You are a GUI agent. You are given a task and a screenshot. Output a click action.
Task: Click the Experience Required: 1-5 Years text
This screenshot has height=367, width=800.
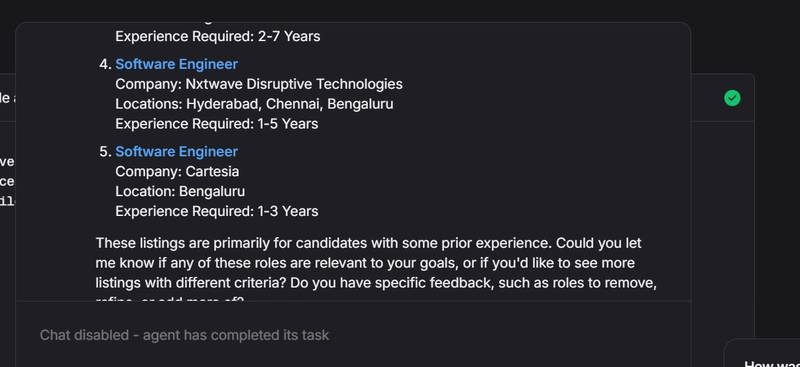216,124
